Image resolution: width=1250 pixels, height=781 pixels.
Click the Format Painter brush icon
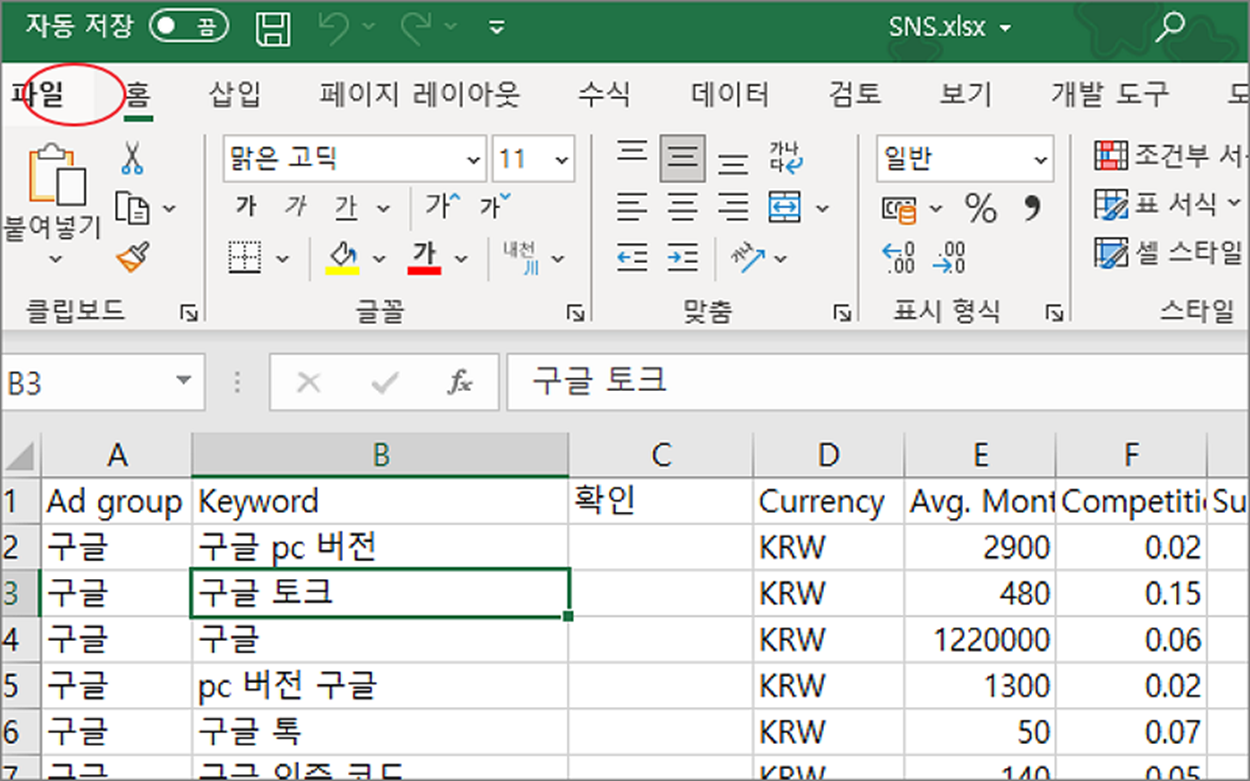pyautogui.click(x=133, y=257)
